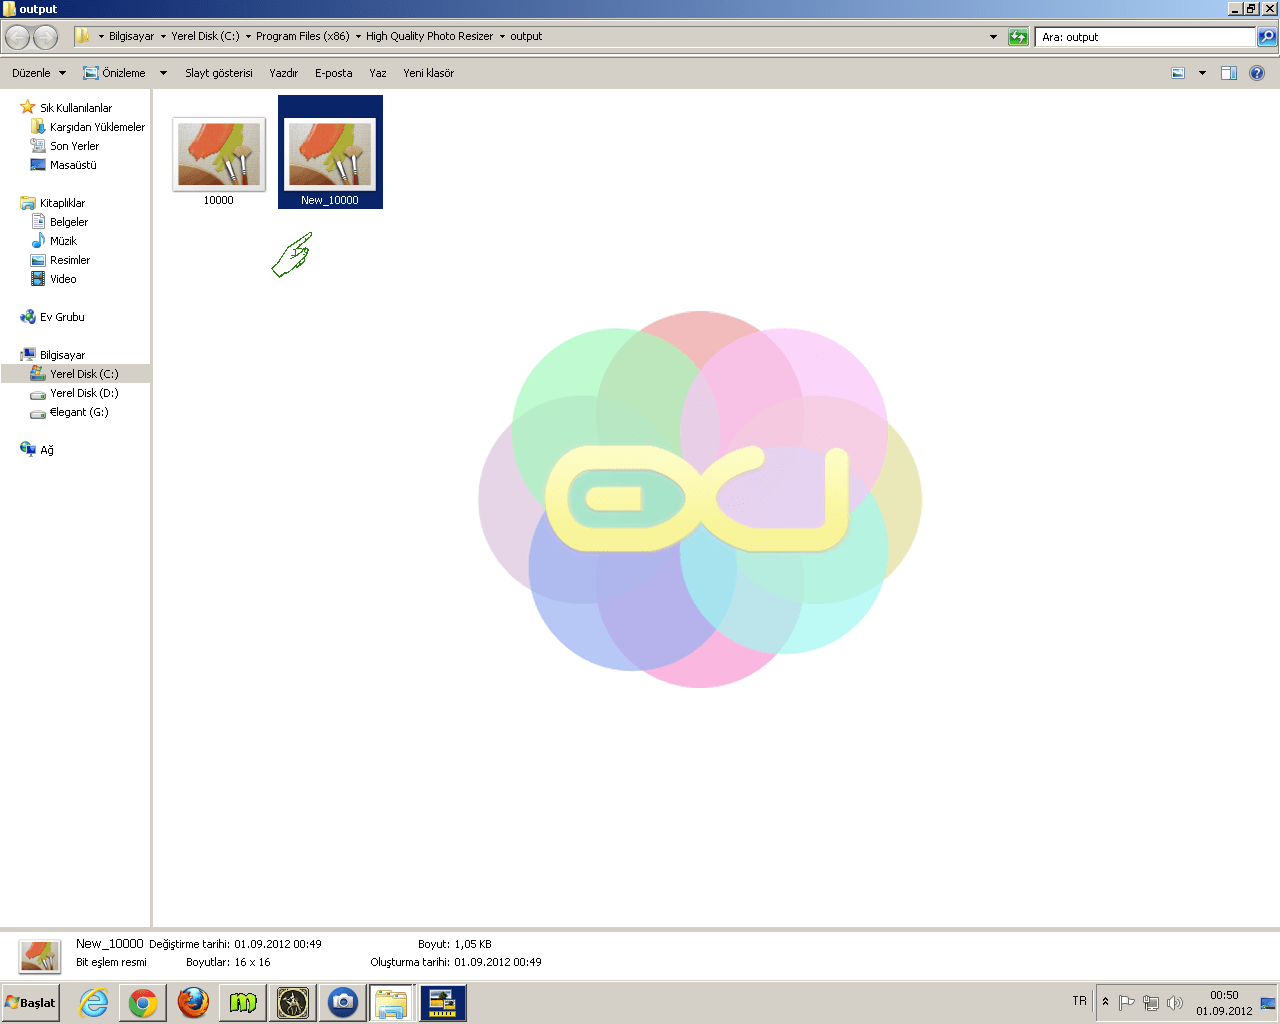Click the Başlat start button
Screen dimensions: 1280x1024
31,1003
